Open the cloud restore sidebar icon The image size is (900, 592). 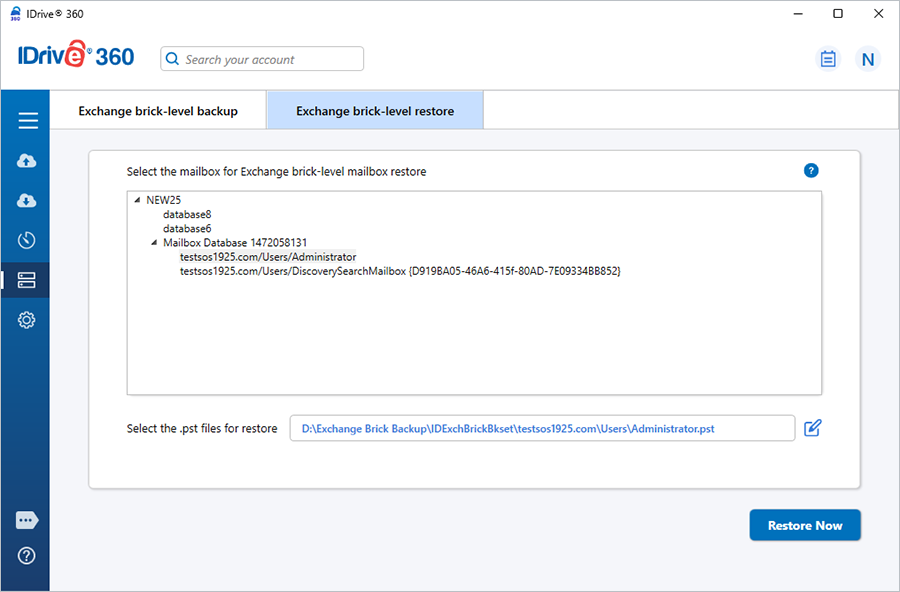point(27,201)
